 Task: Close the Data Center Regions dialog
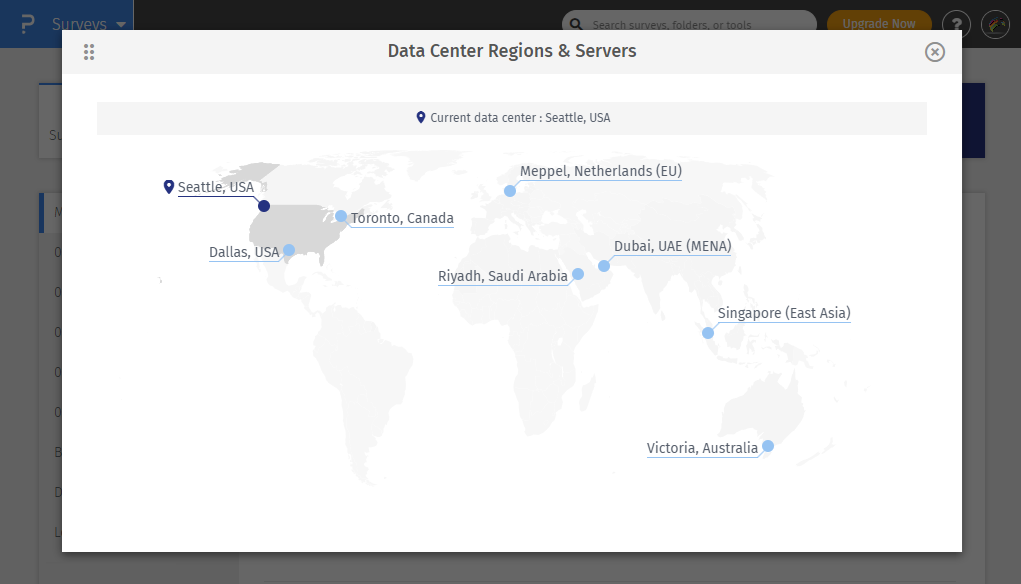point(934,52)
